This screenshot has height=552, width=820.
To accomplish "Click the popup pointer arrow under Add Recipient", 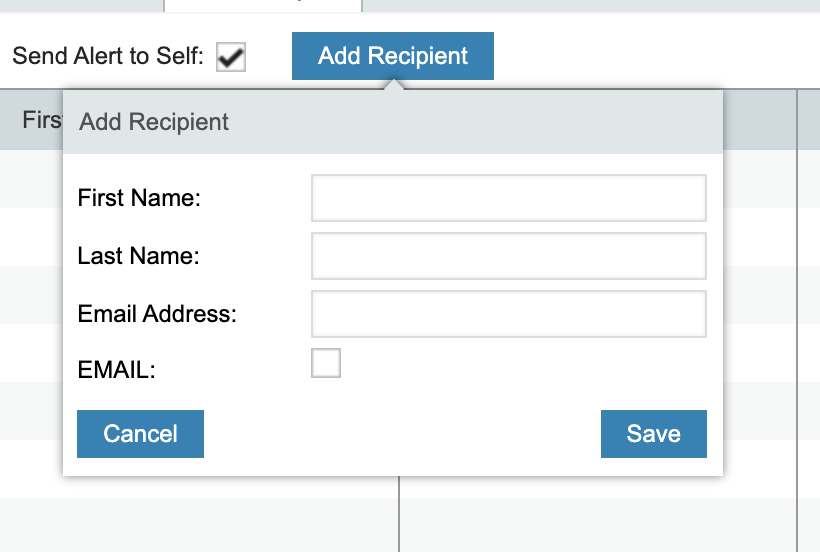I will pyautogui.click(x=394, y=85).
